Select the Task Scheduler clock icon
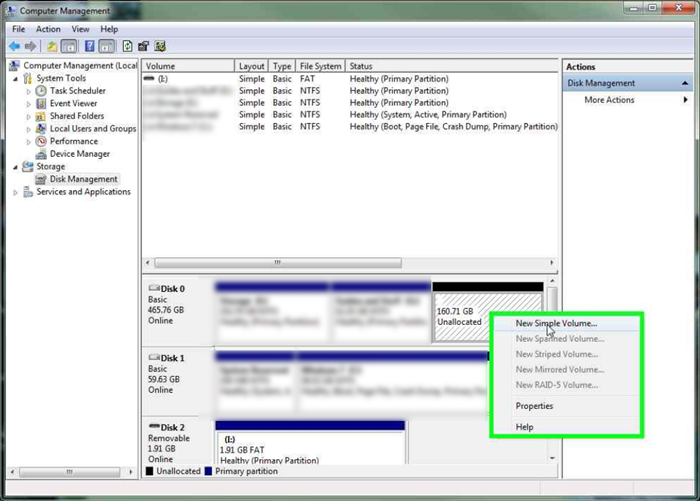Image resolution: width=700 pixels, height=501 pixels. click(41, 91)
